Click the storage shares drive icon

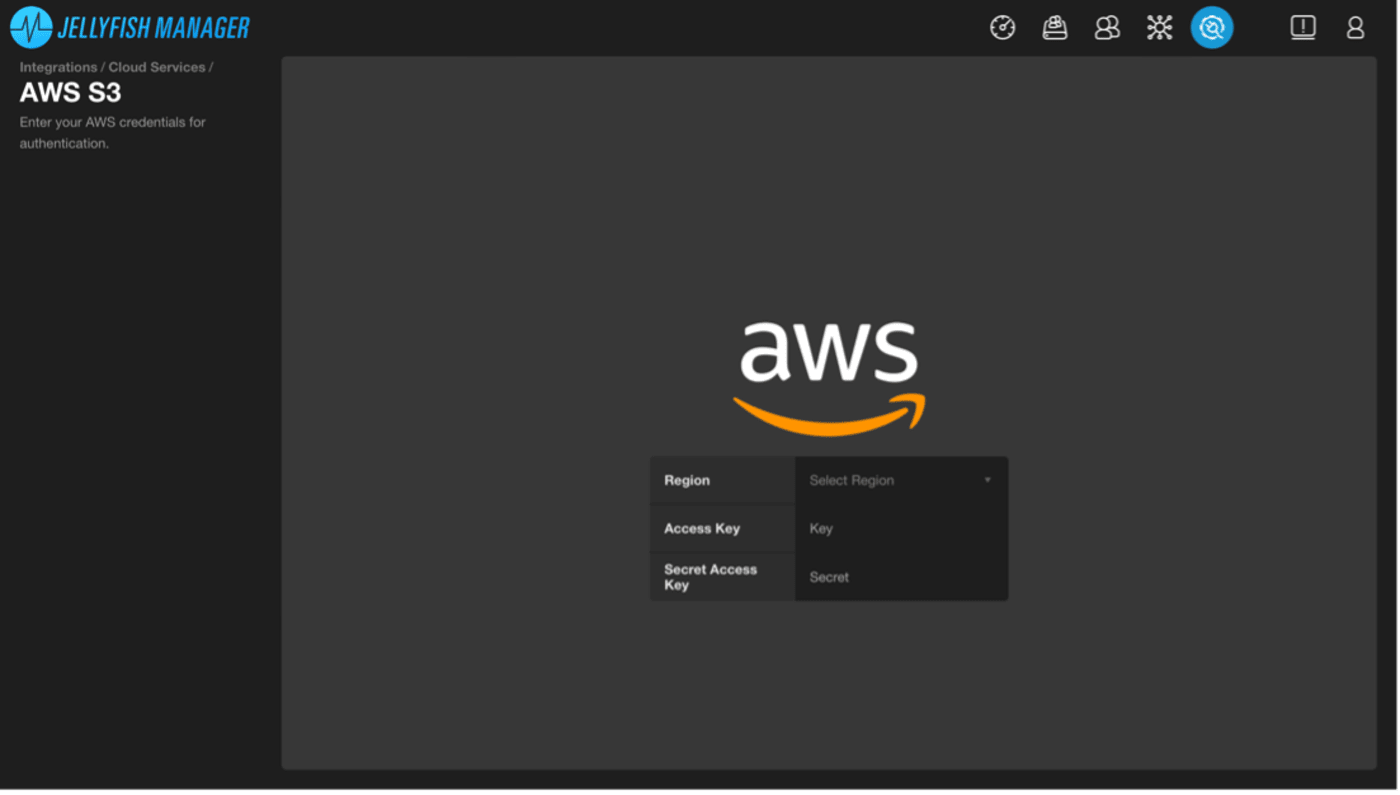tap(1054, 28)
